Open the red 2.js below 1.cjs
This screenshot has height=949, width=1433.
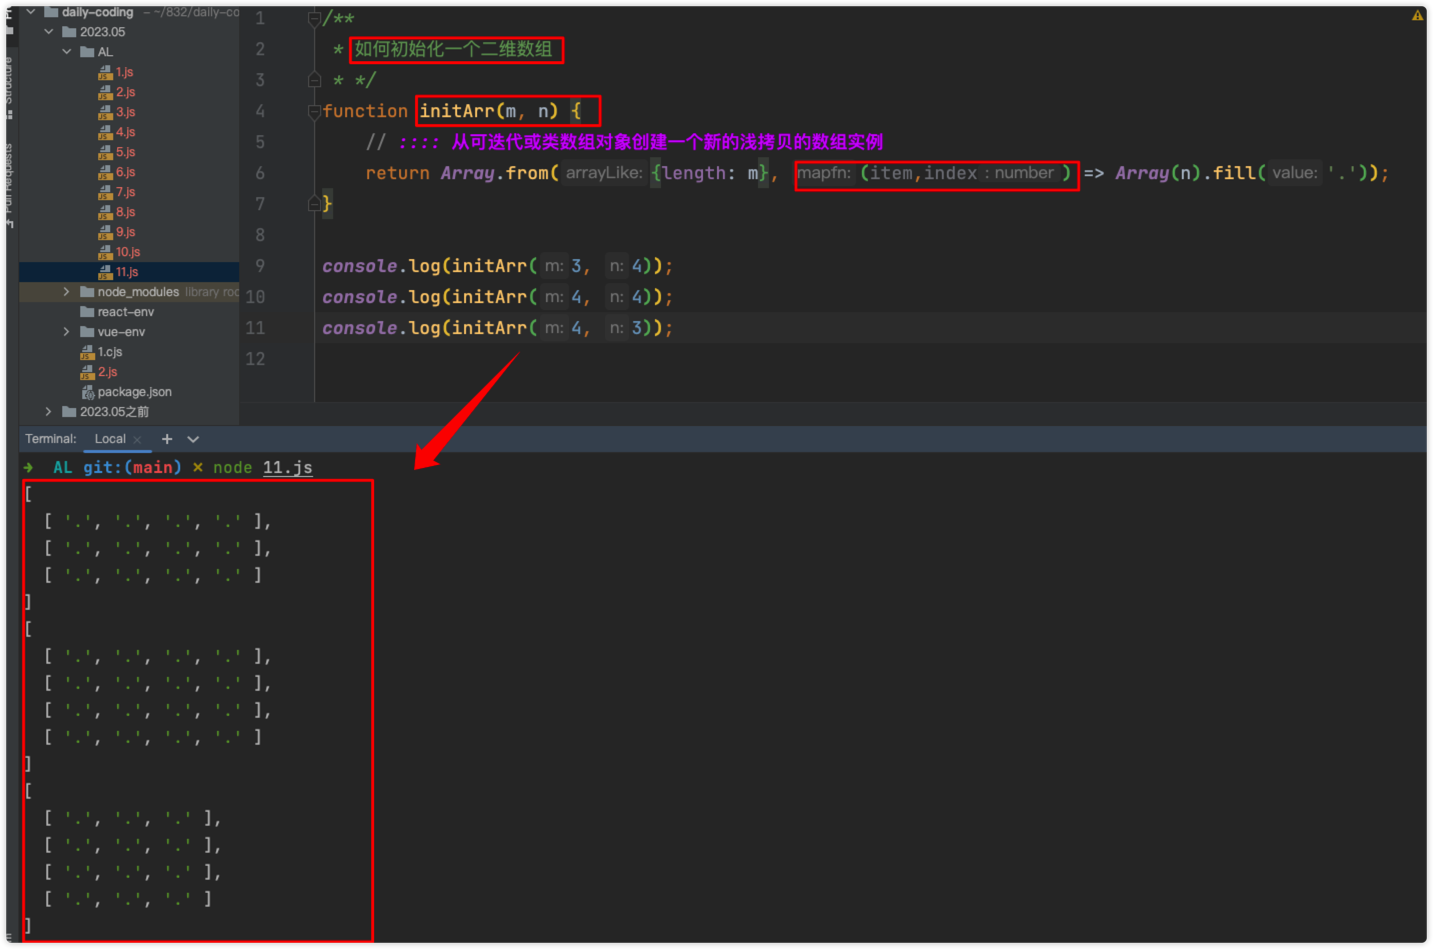pos(107,372)
